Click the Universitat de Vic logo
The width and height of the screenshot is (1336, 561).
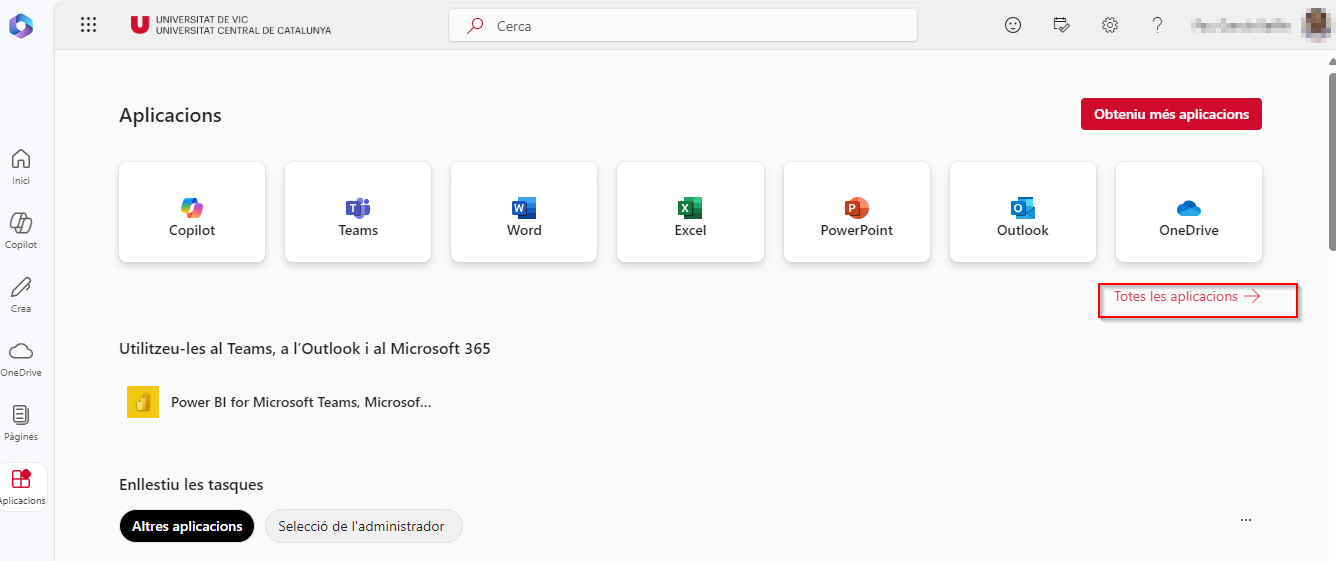coord(231,25)
